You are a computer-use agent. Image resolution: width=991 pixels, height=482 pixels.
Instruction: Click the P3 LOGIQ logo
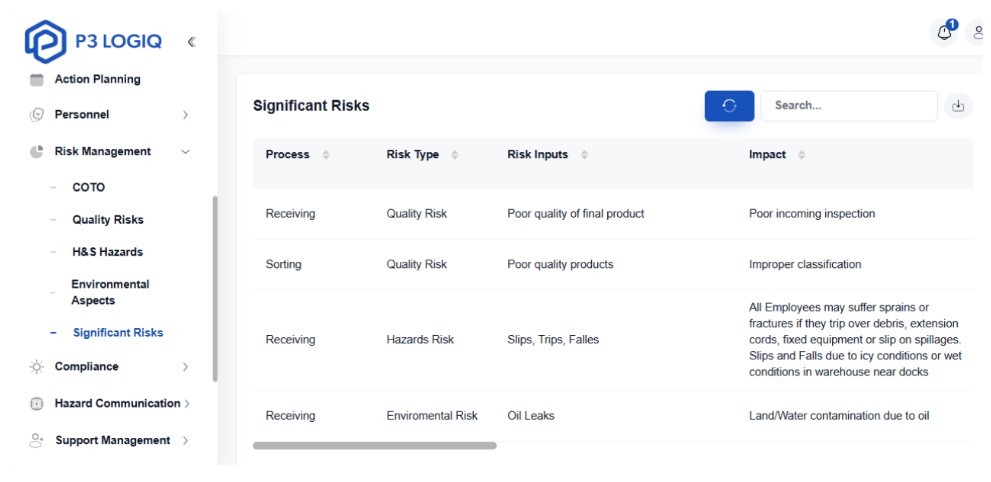tap(94, 42)
